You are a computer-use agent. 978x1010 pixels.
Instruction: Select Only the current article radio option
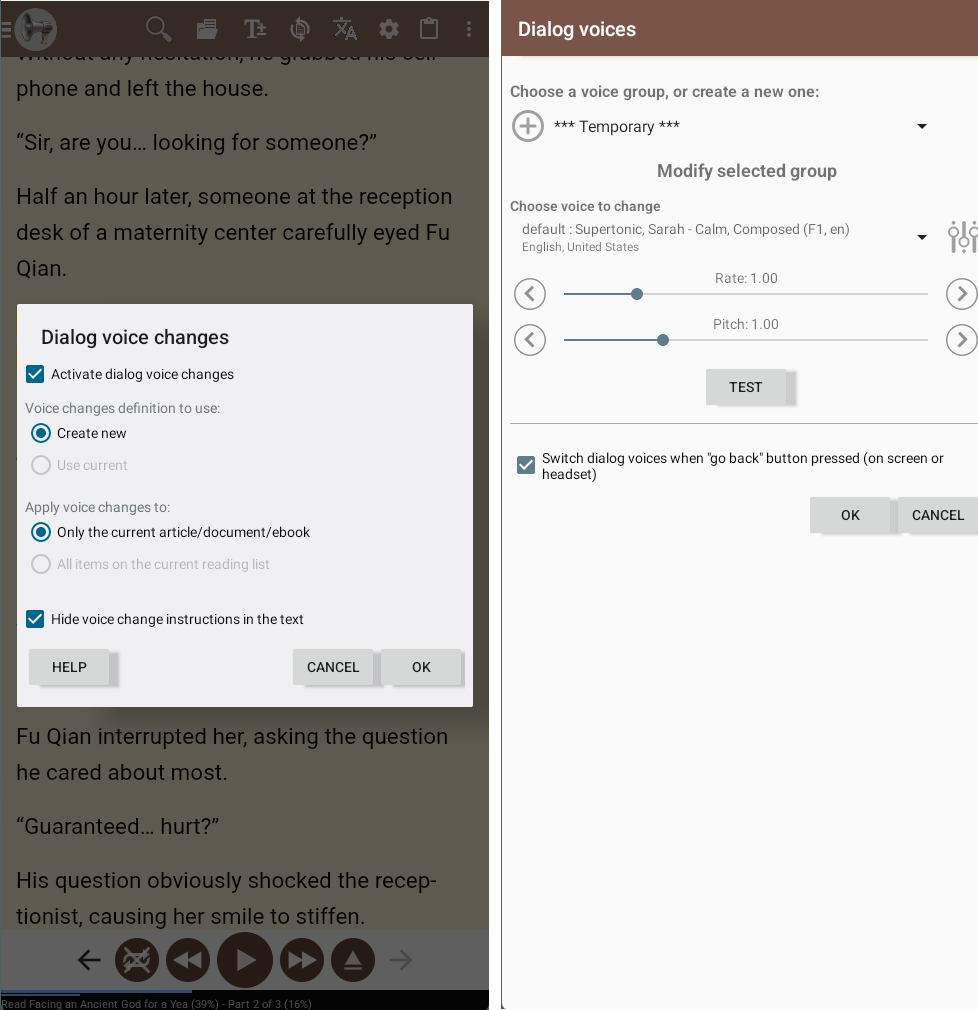41,532
